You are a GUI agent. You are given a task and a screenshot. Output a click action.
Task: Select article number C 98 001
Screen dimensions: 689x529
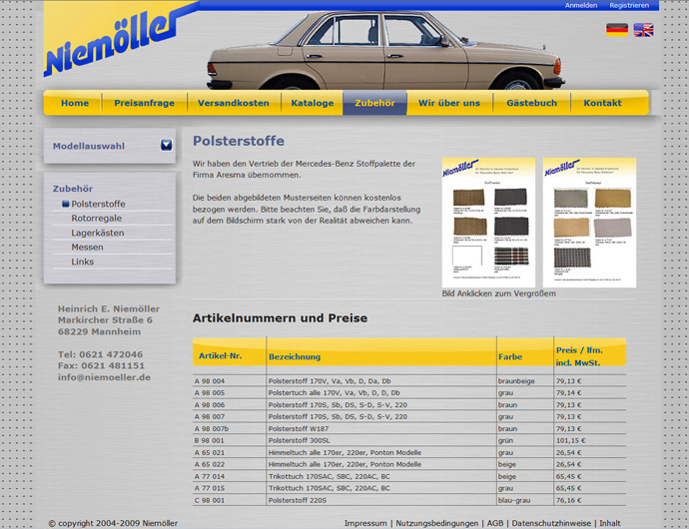coord(209,500)
